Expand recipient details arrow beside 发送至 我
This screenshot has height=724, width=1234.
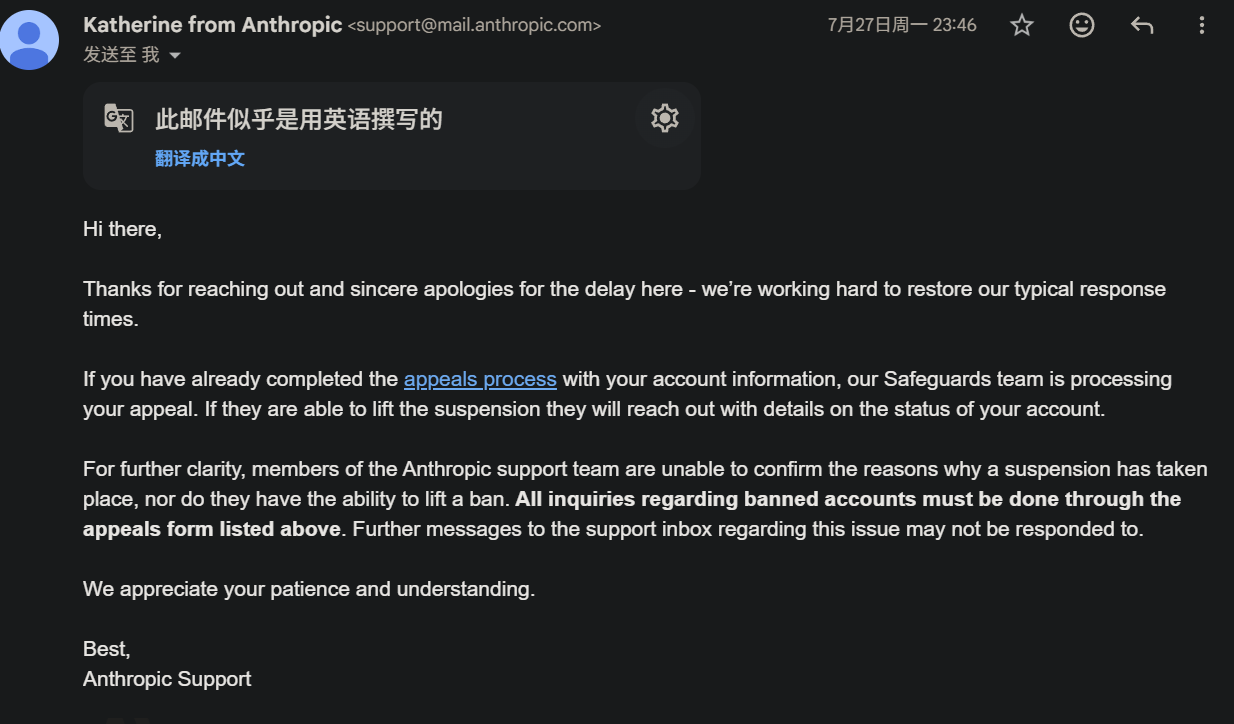pyautogui.click(x=175, y=56)
